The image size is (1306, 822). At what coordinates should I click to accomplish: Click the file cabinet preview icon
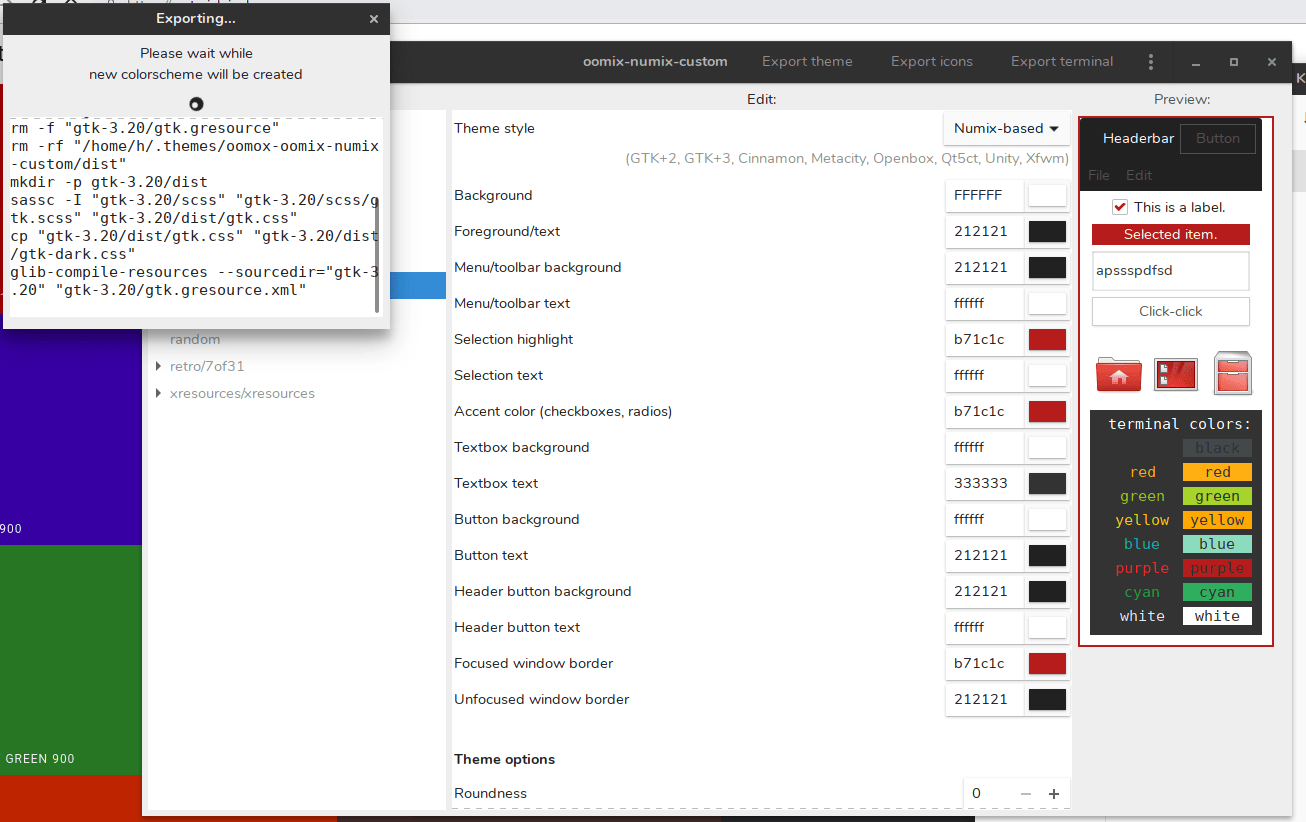1232,374
